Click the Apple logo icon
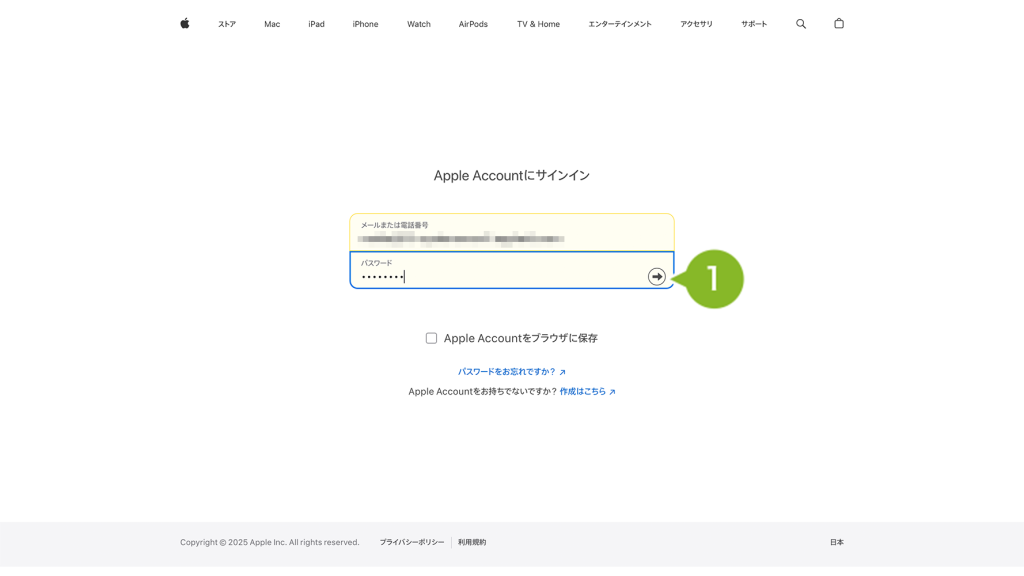The height and width of the screenshot is (576, 1024). coord(184,23)
